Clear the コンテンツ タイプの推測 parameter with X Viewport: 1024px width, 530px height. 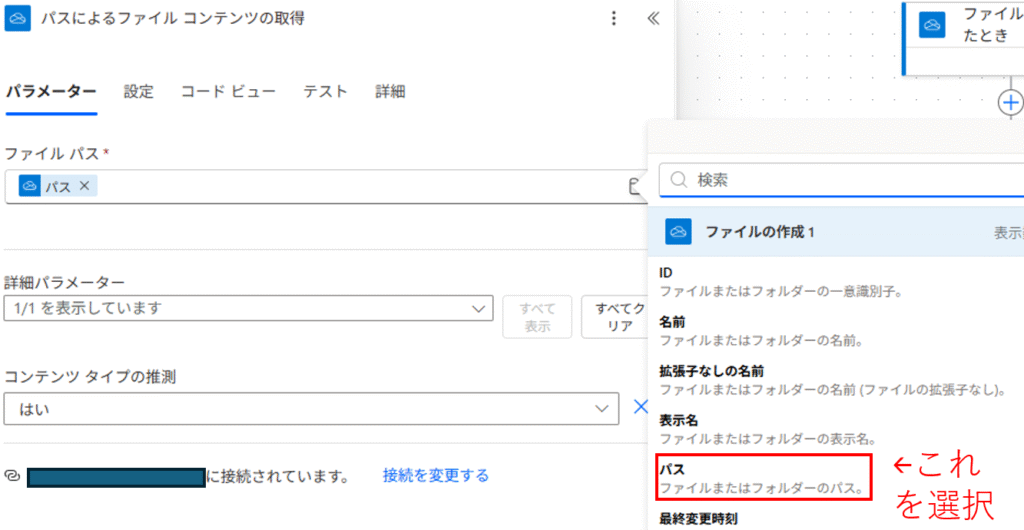[x=640, y=407]
